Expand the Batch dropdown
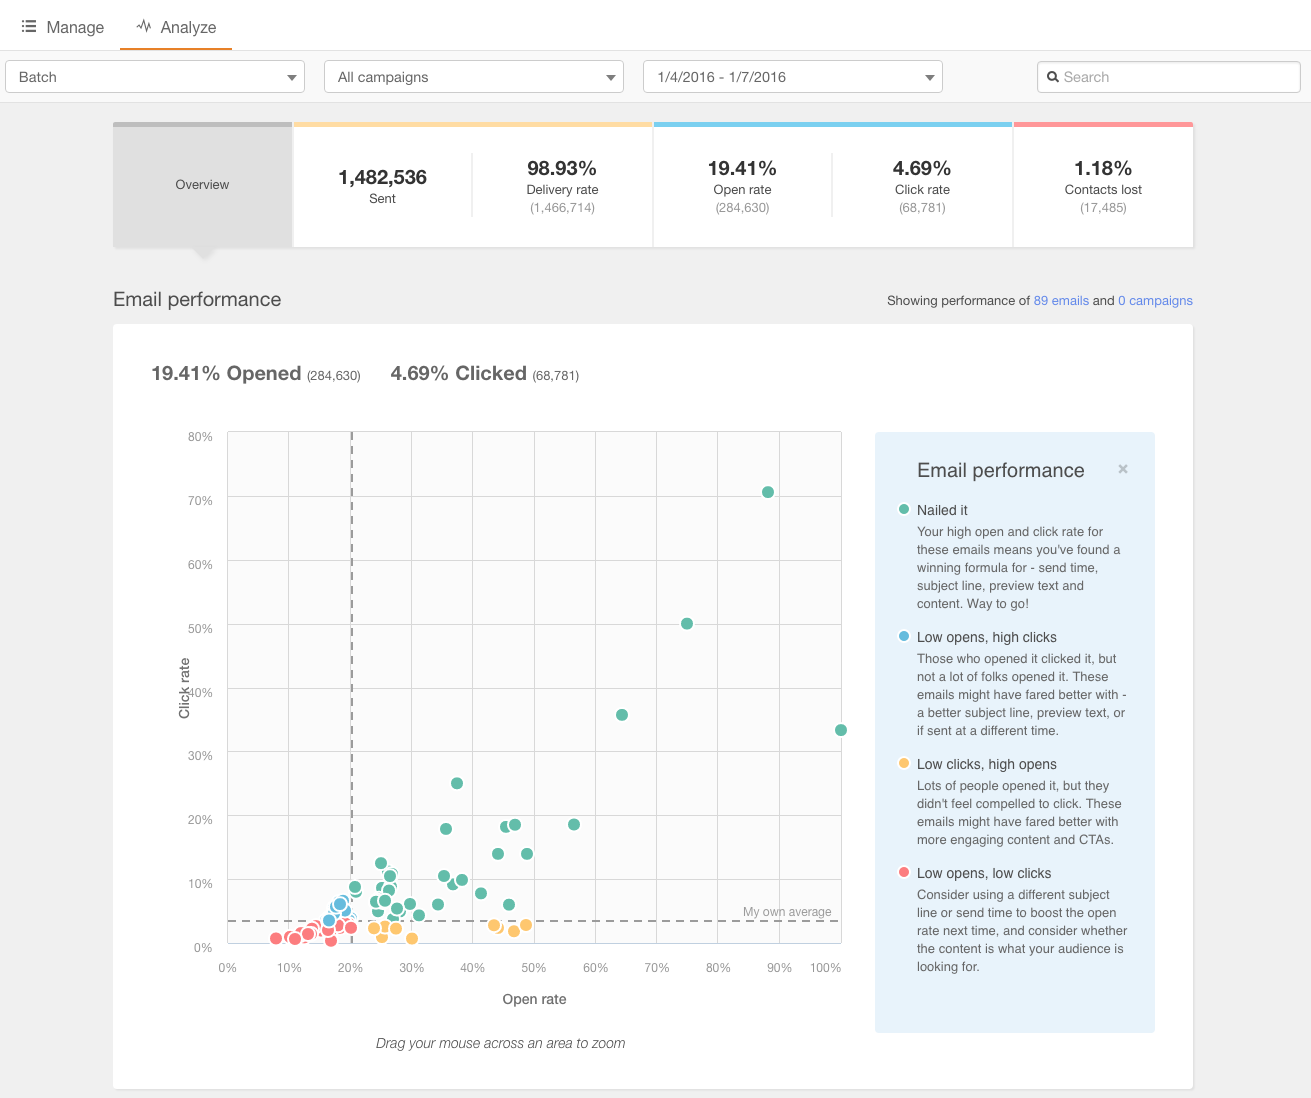 [x=155, y=77]
